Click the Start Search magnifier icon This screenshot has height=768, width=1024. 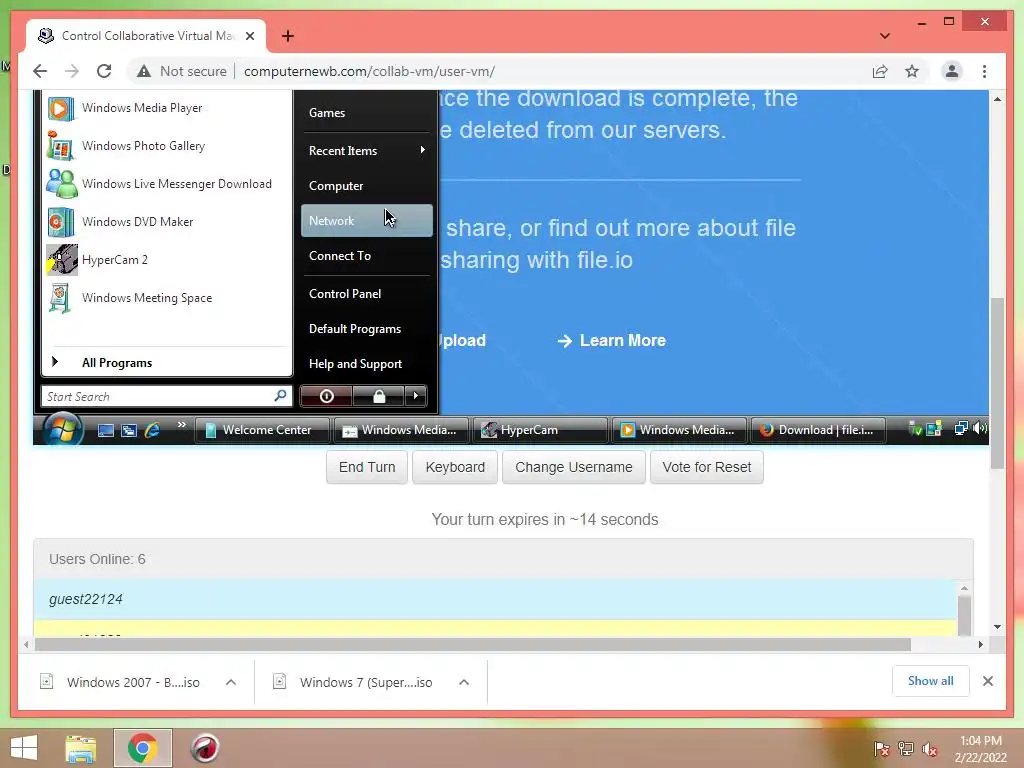coord(281,396)
